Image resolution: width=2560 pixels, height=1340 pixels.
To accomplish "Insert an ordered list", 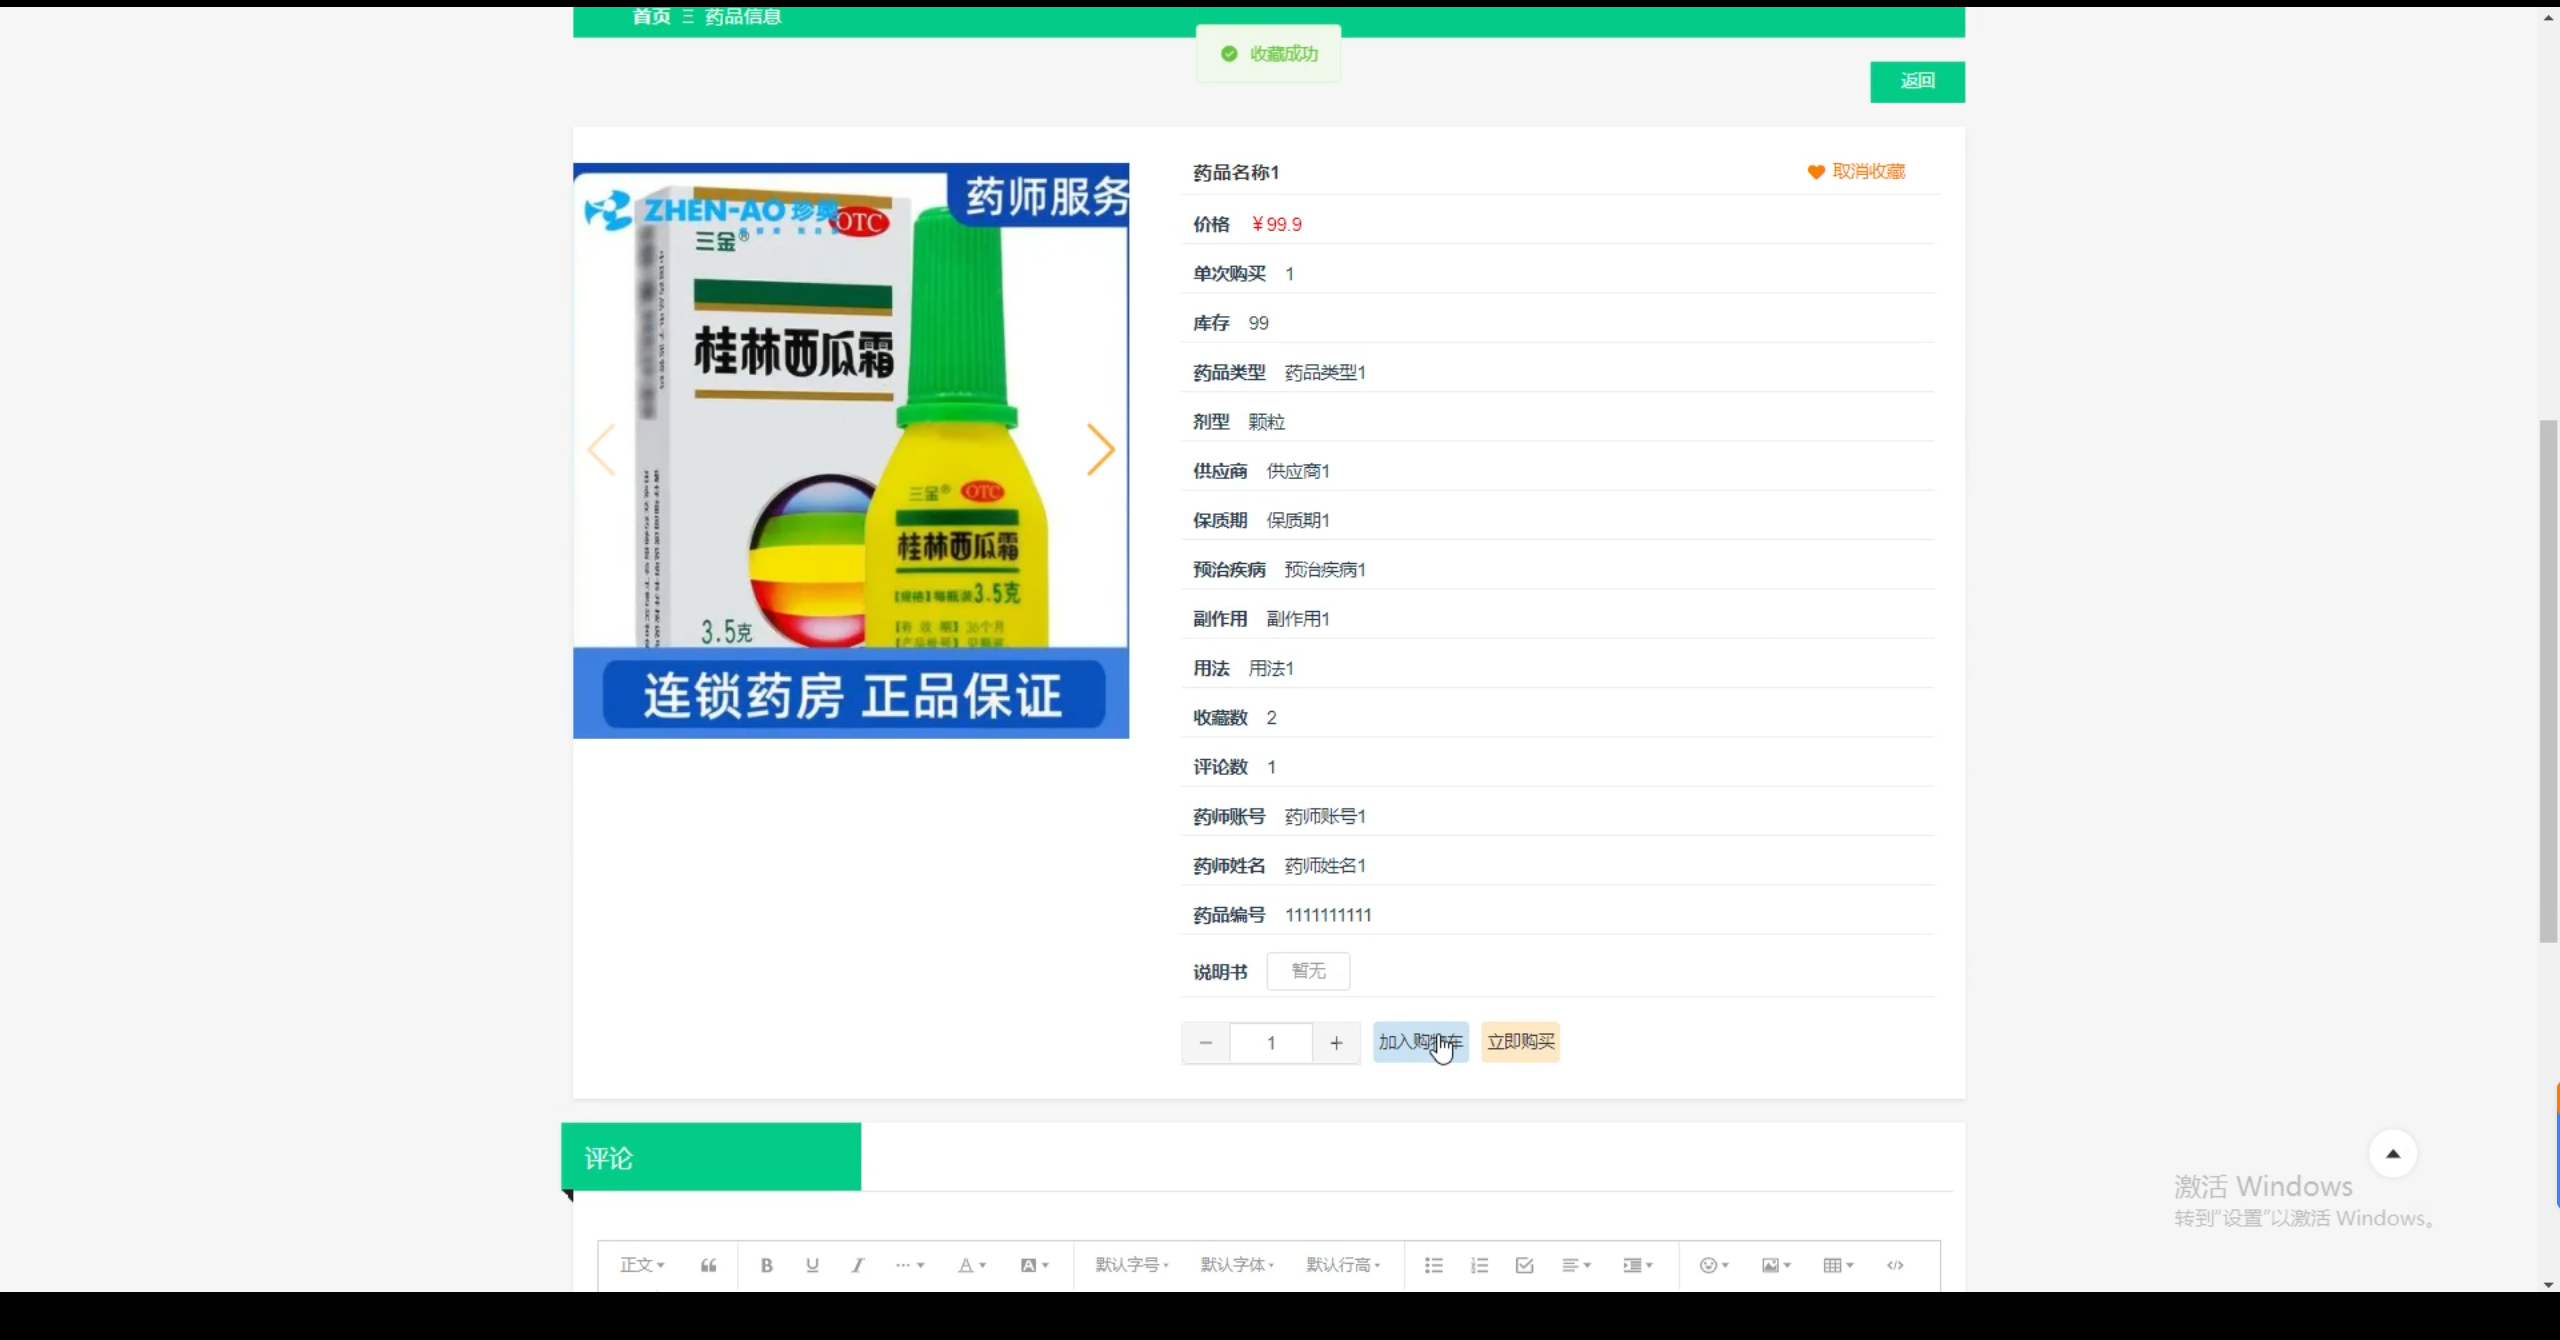I will point(1479,1264).
